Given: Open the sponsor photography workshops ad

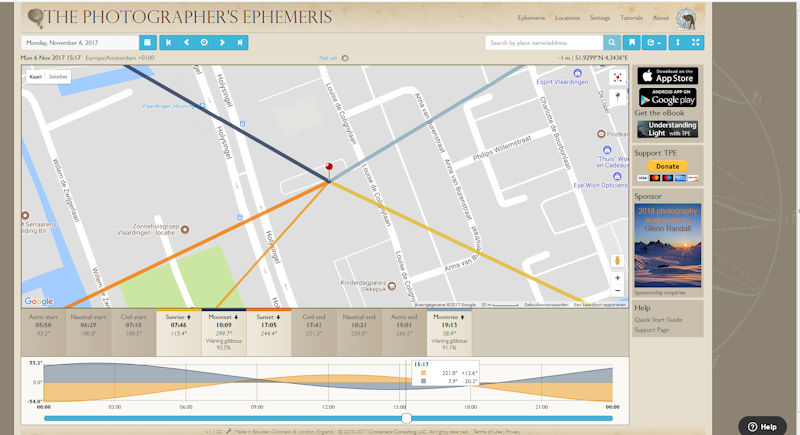Looking at the screenshot, I should (667, 246).
